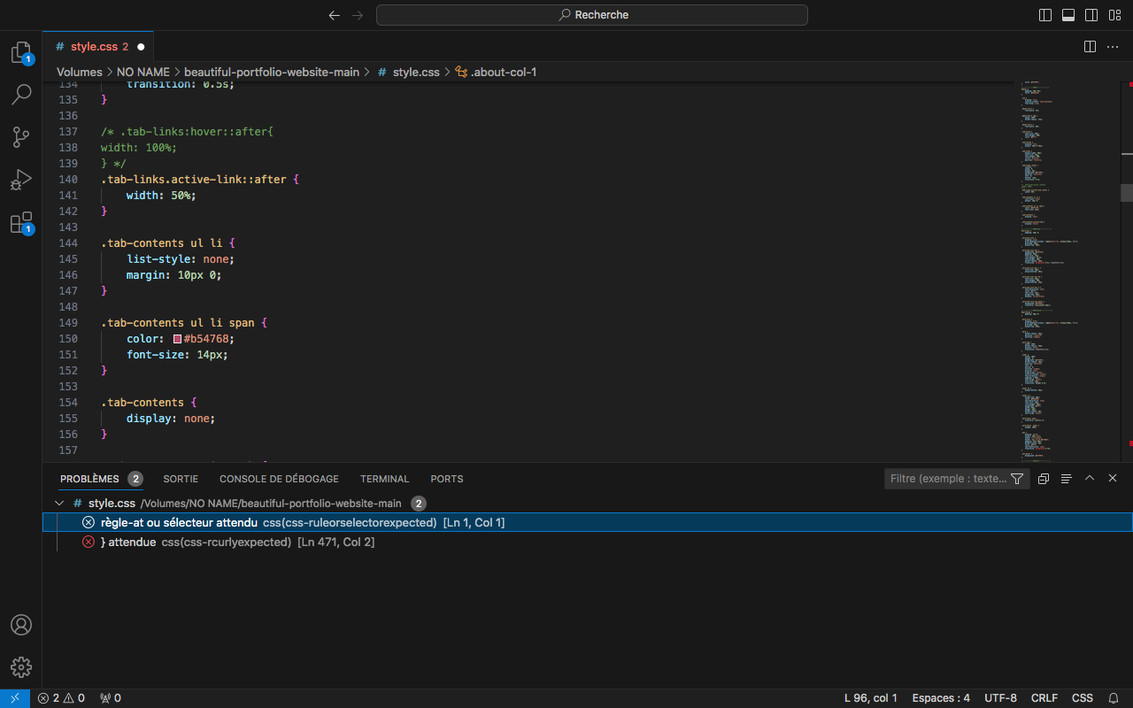Open Run and Debug view
The width and height of the screenshot is (1133, 708).
[x=21, y=179]
